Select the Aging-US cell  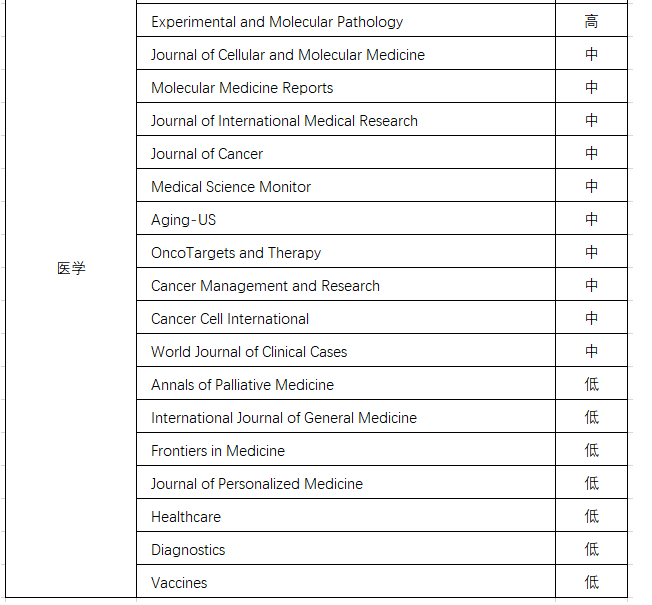[346, 218]
